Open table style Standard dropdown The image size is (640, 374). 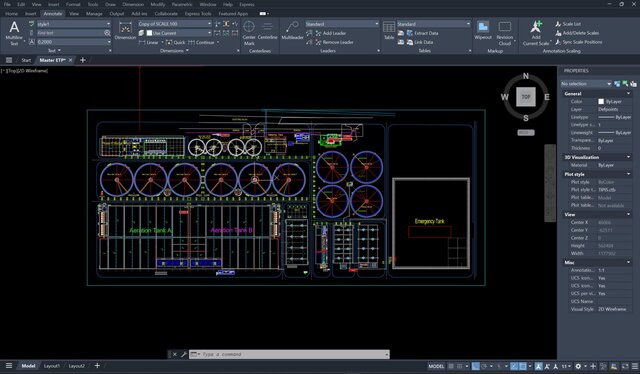(433, 24)
